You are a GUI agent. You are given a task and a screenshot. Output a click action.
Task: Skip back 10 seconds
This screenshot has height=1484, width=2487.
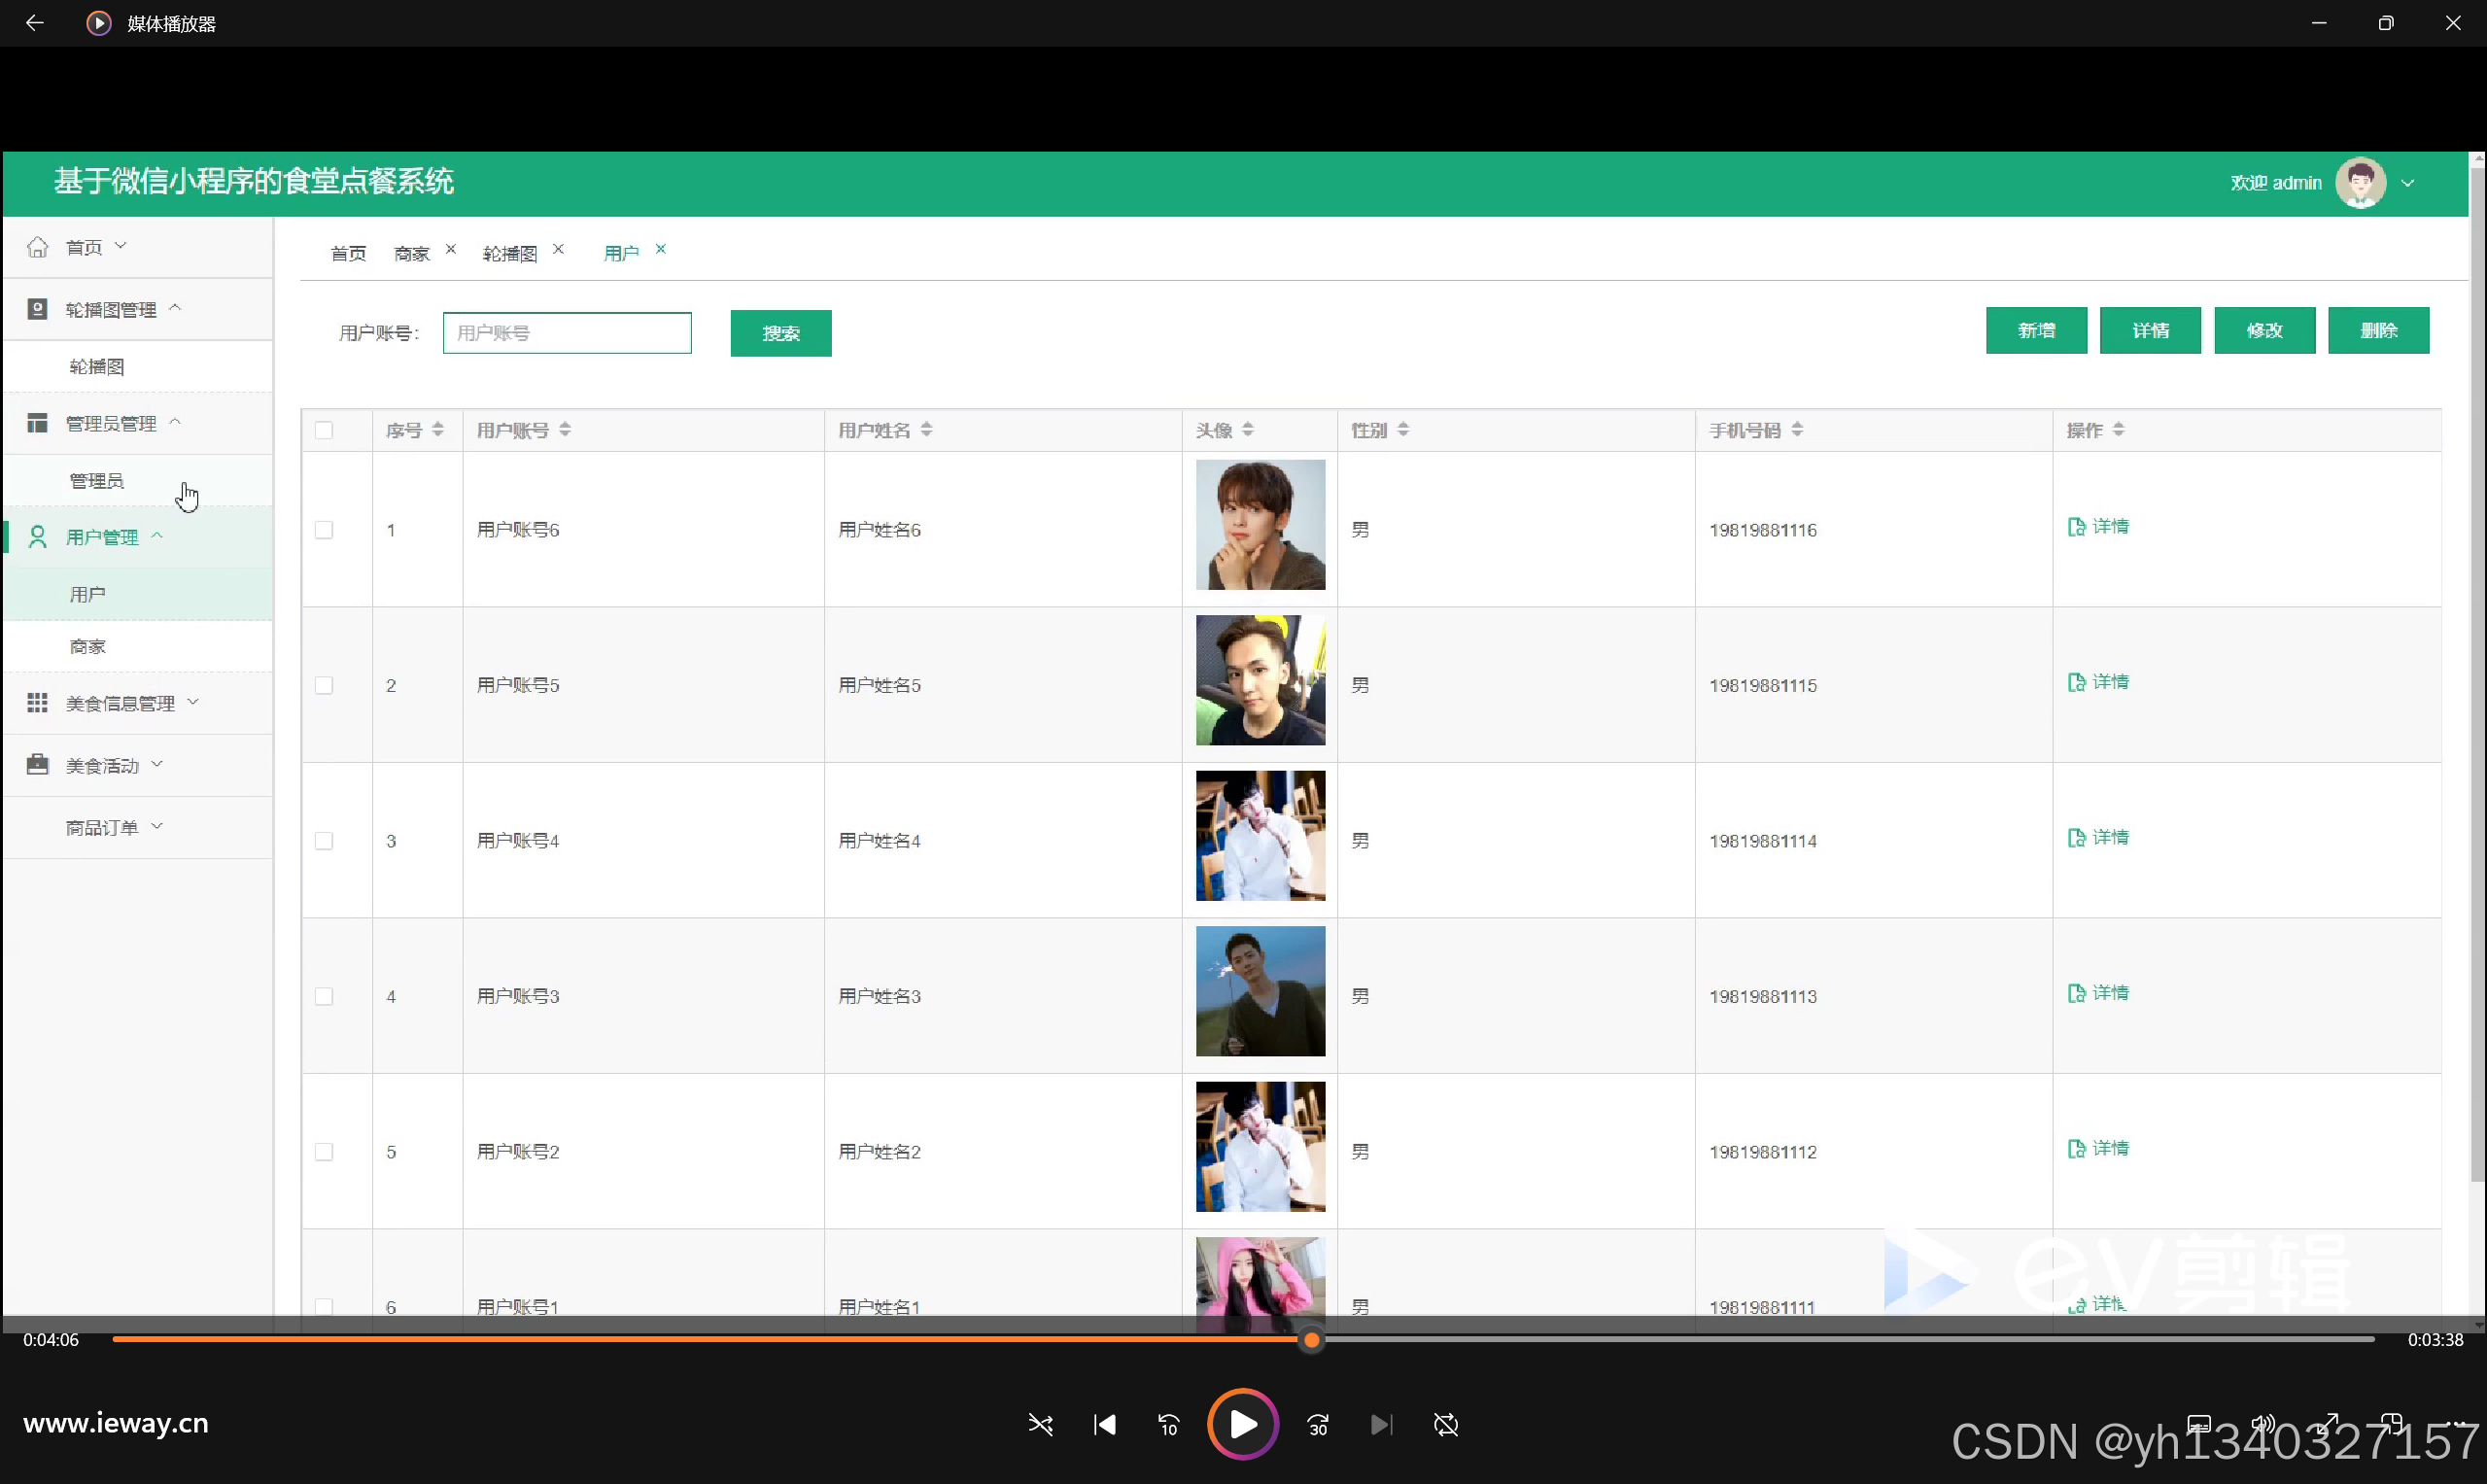coord(1168,1424)
